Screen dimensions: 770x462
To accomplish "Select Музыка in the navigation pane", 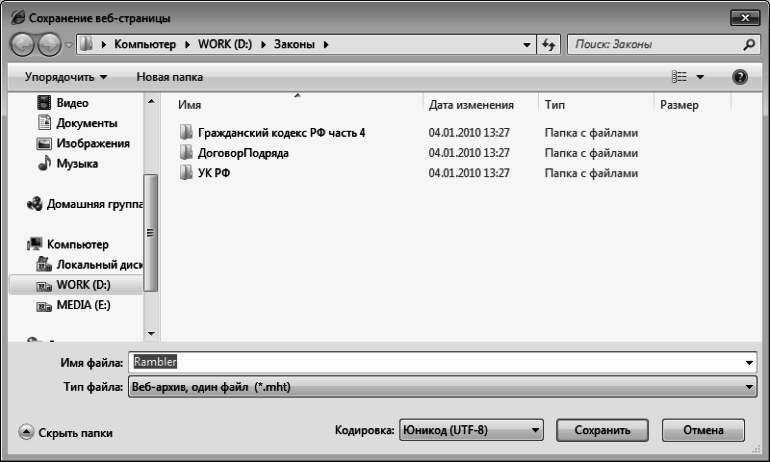I will pos(77,163).
